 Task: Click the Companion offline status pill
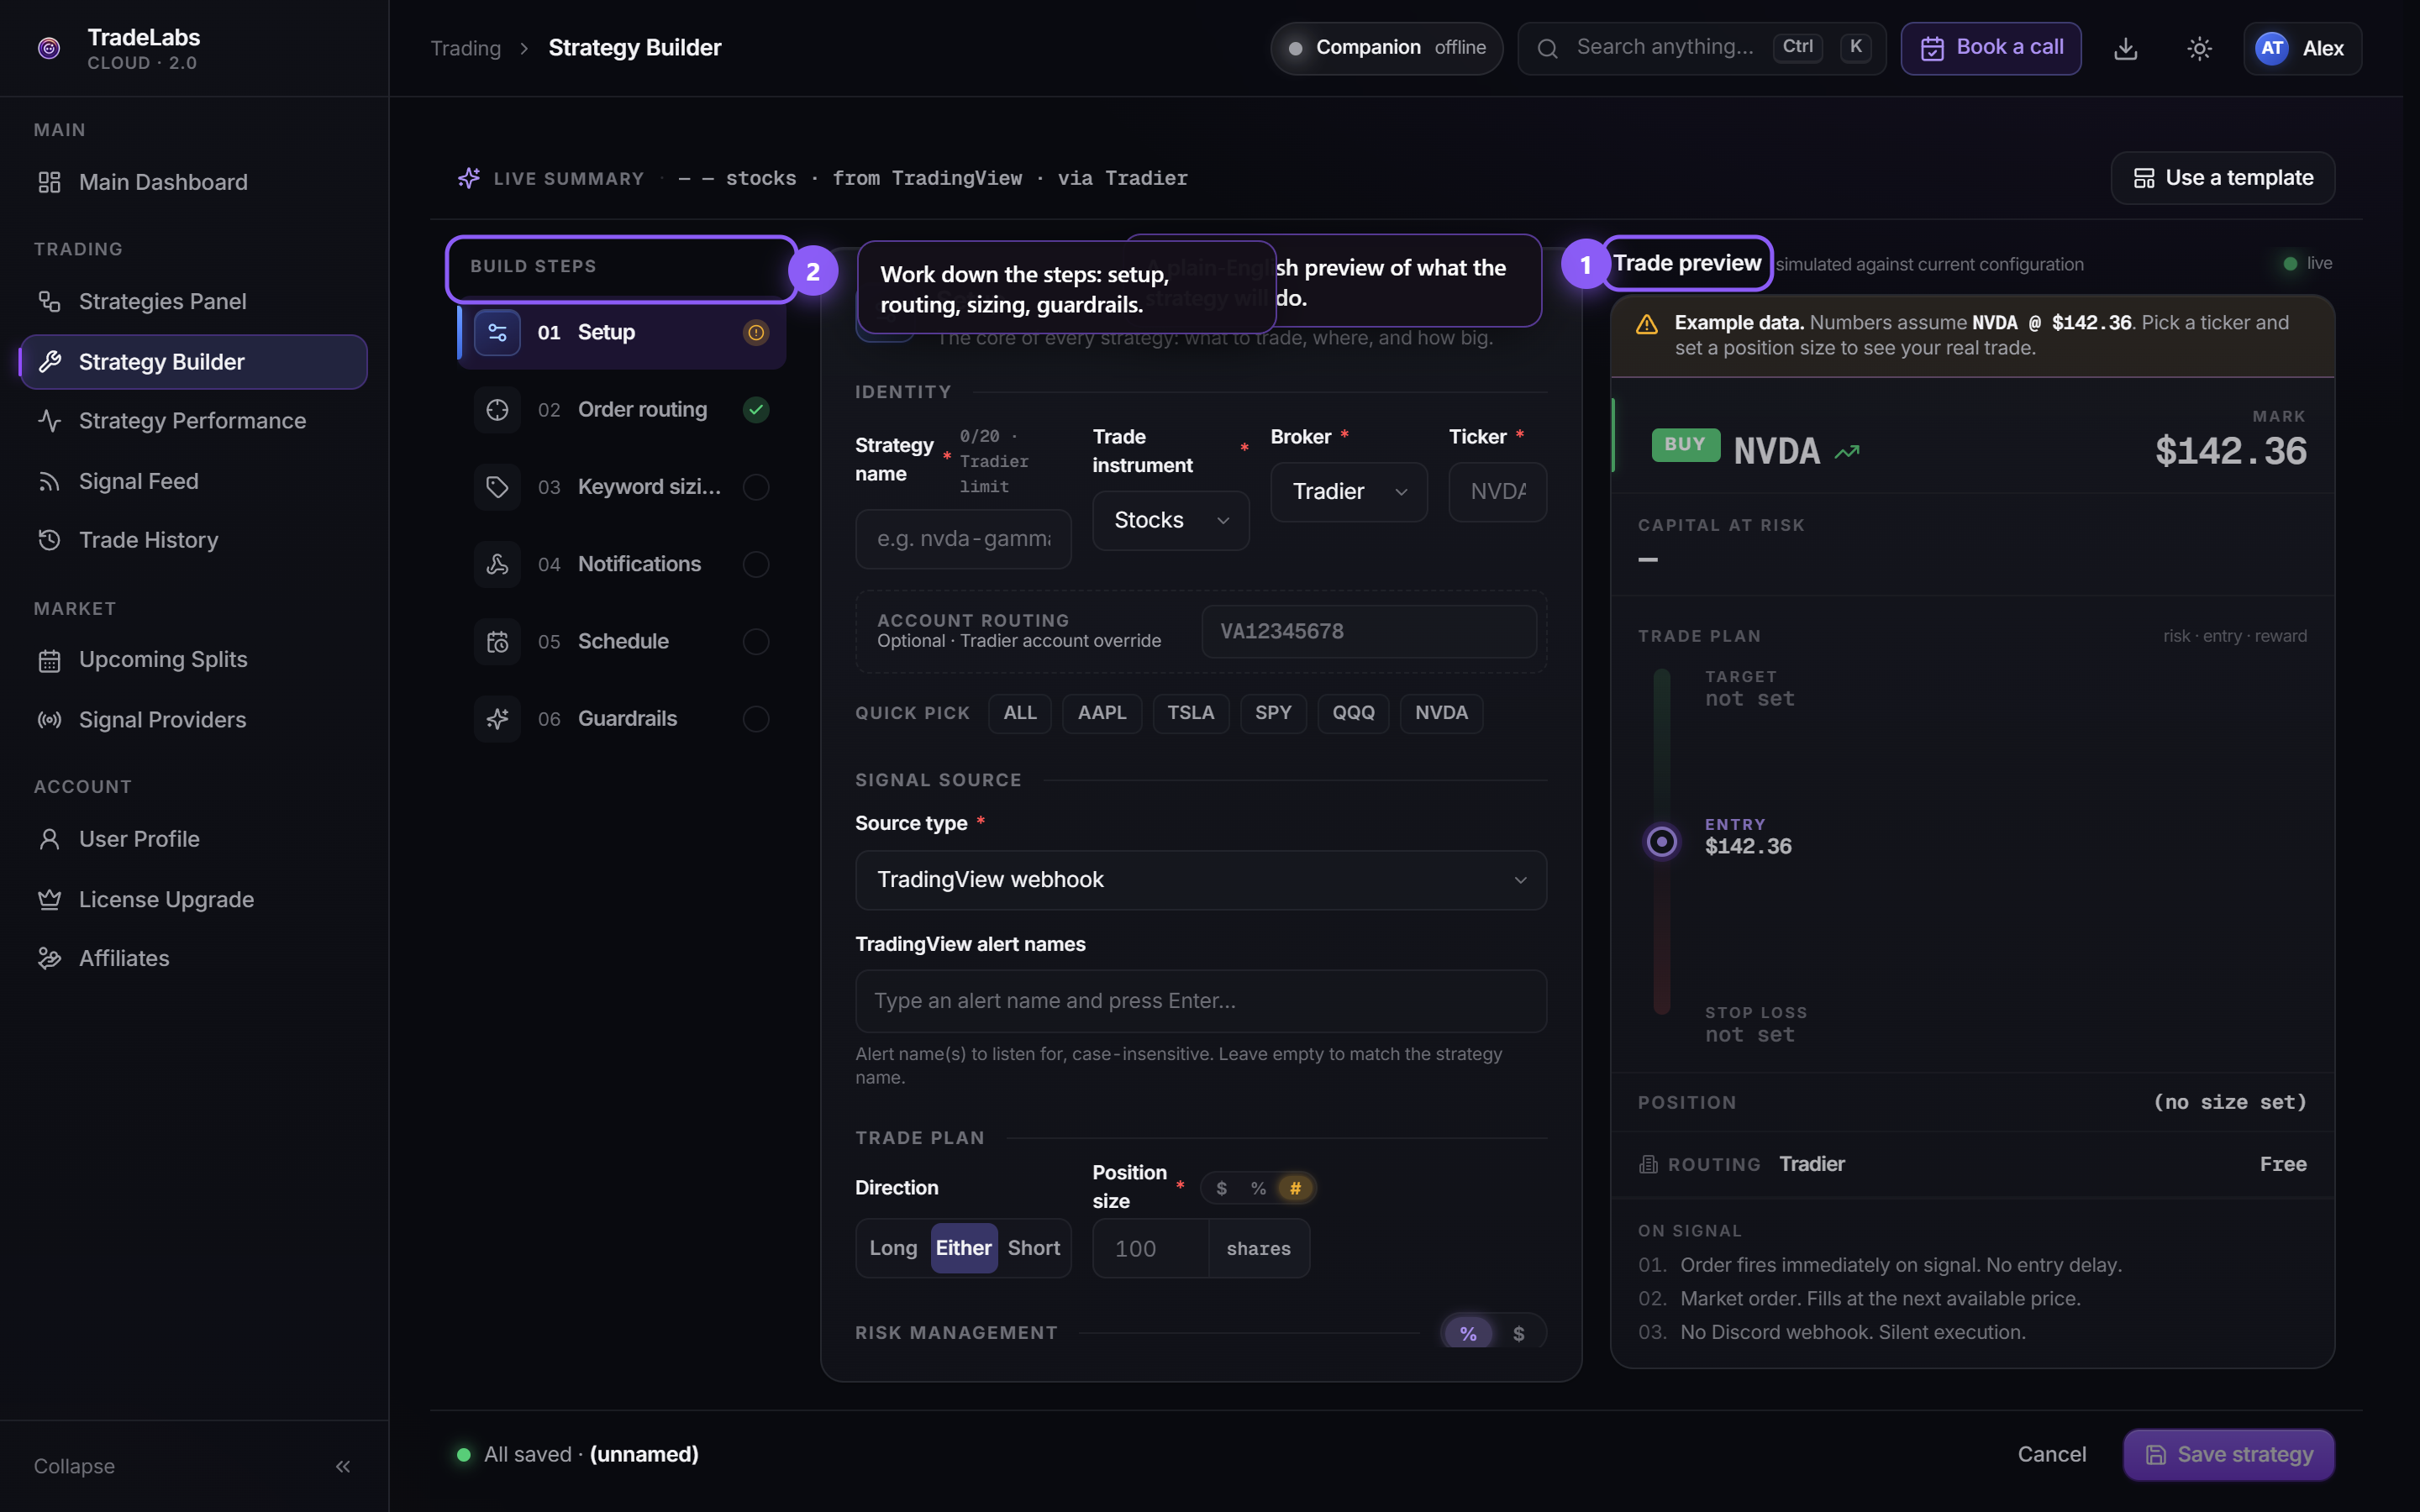(1386, 48)
